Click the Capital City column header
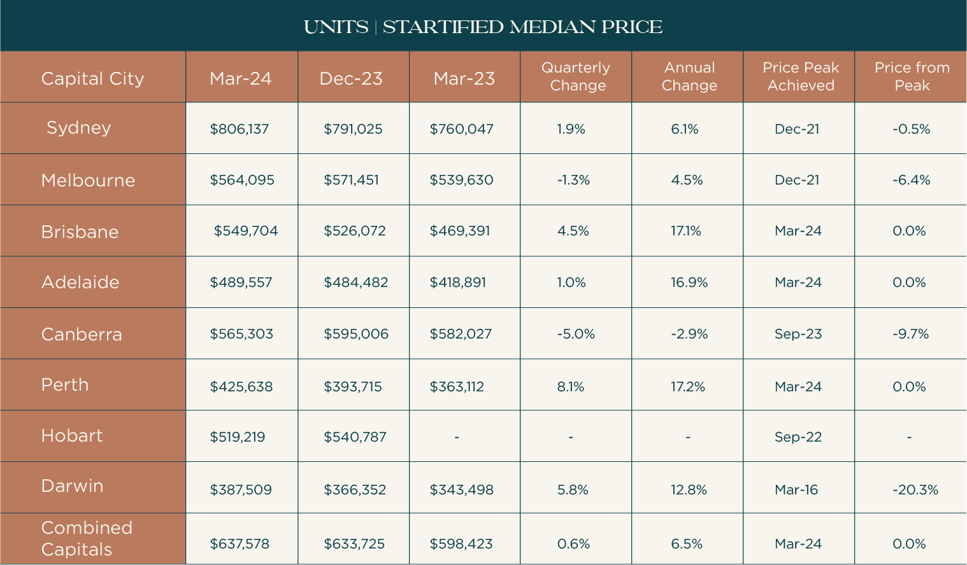Viewport: 967px width, 565px height. [x=92, y=78]
